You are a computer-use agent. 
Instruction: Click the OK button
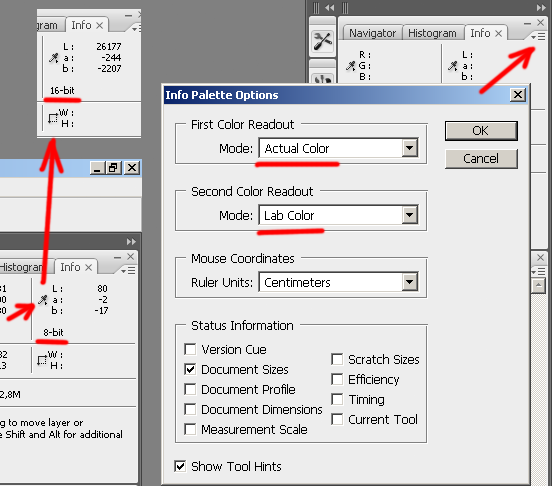pyautogui.click(x=481, y=131)
